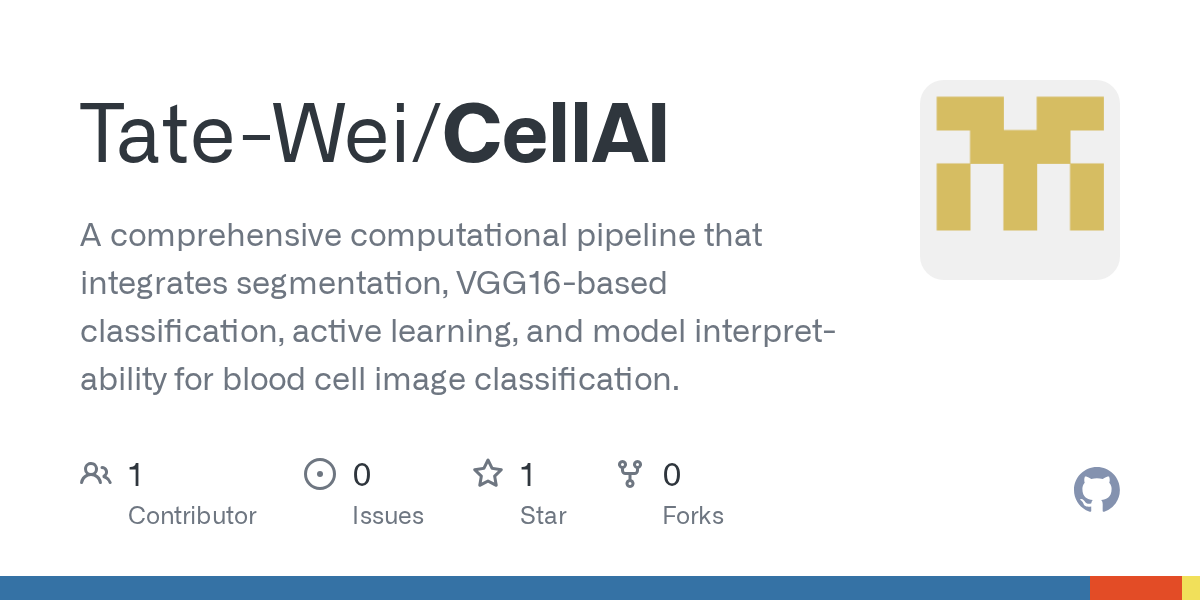The height and width of the screenshot is (600, 1200).
Task: Select the Issues label text
Action: point(388,516)
